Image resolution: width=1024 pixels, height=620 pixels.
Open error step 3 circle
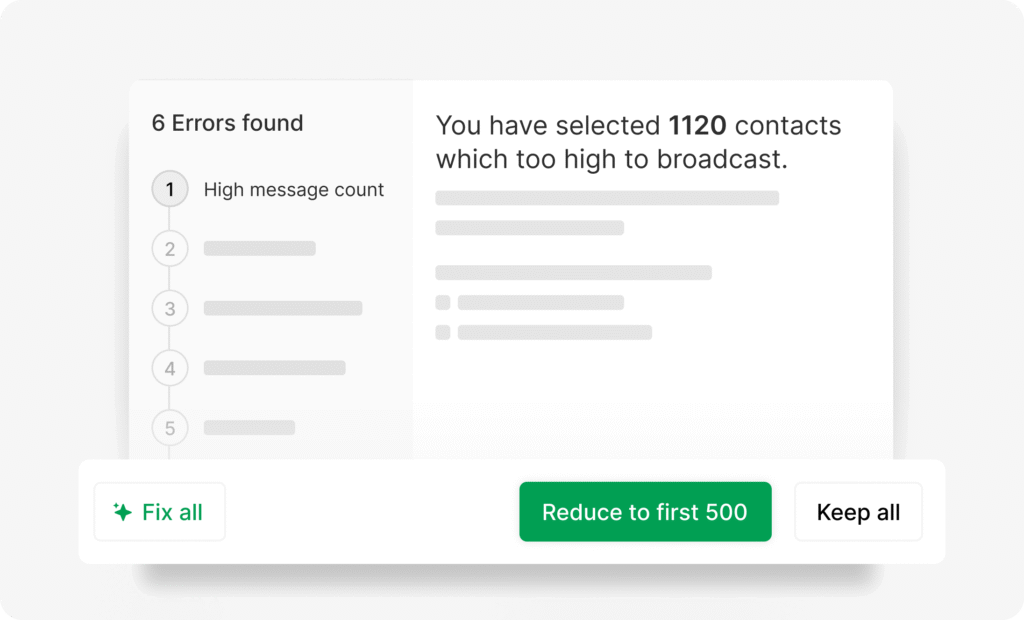pyautogui.click(x=170, y=309)
